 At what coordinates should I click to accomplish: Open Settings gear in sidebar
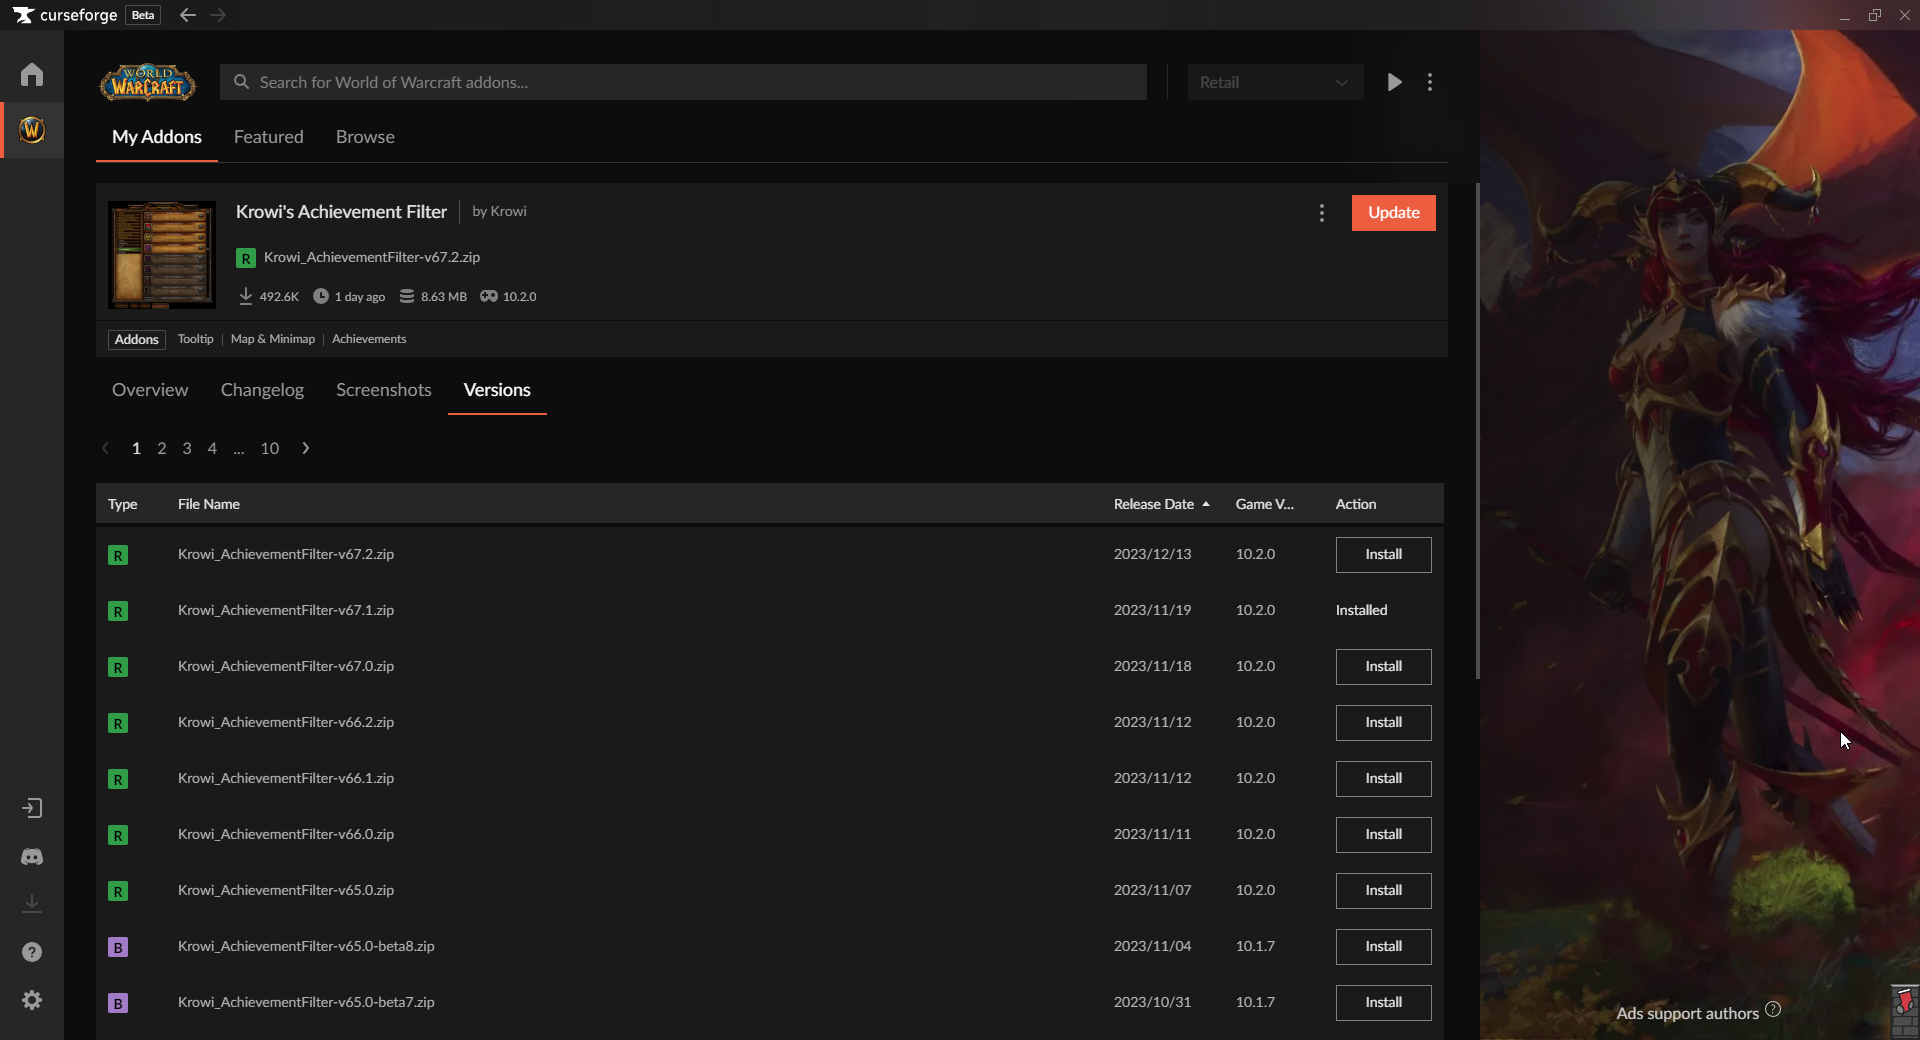pyautogui.click(x=32, y=1000)
